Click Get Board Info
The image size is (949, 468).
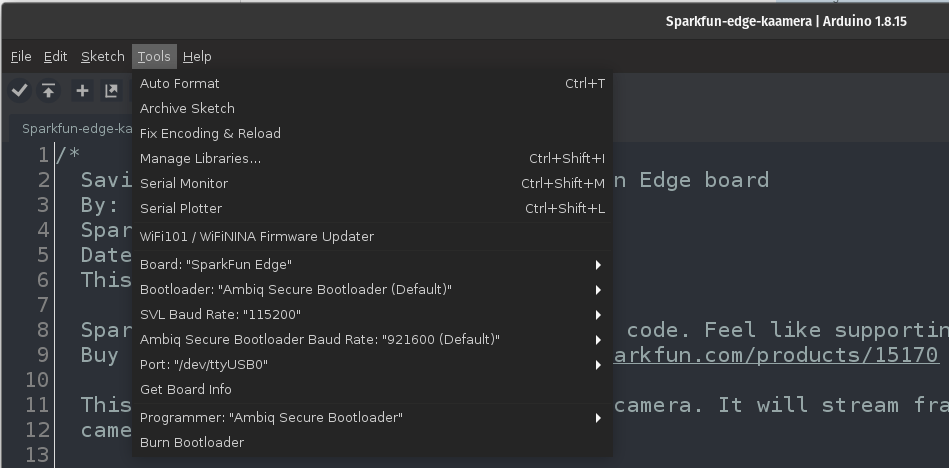click(x=186, y=390)
